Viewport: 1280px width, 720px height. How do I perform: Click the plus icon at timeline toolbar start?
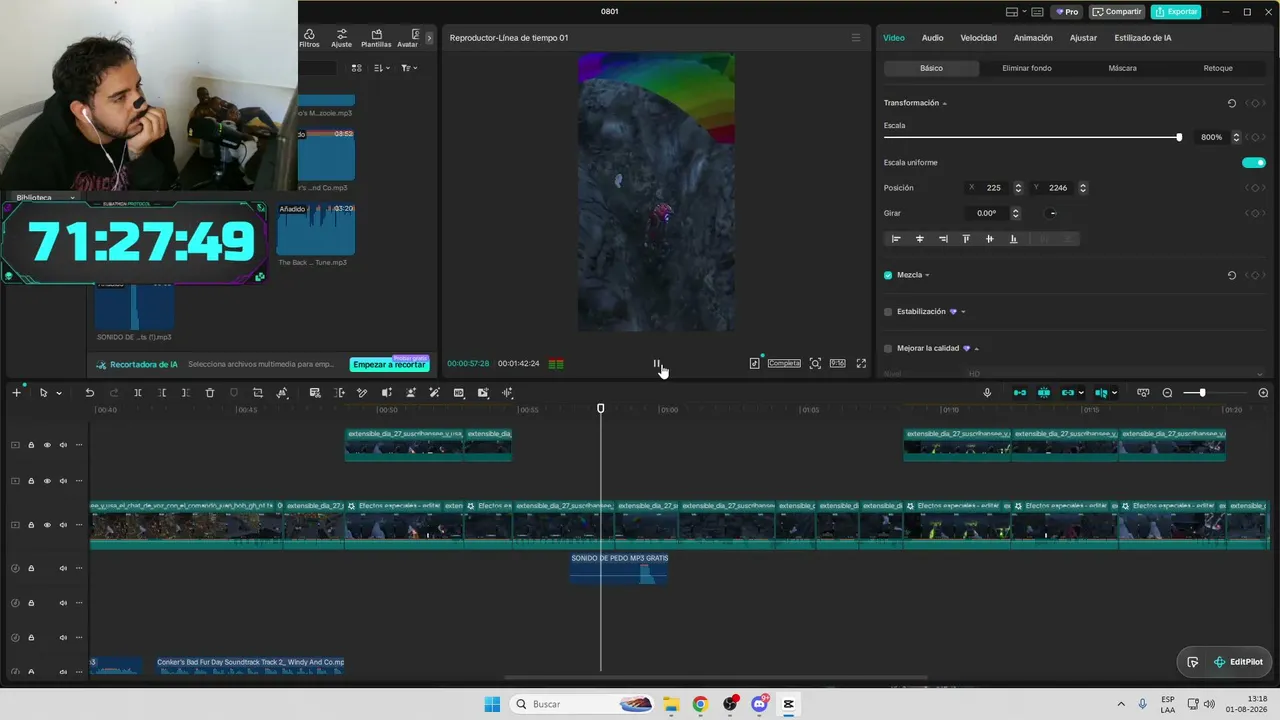[x=16, y=393]
